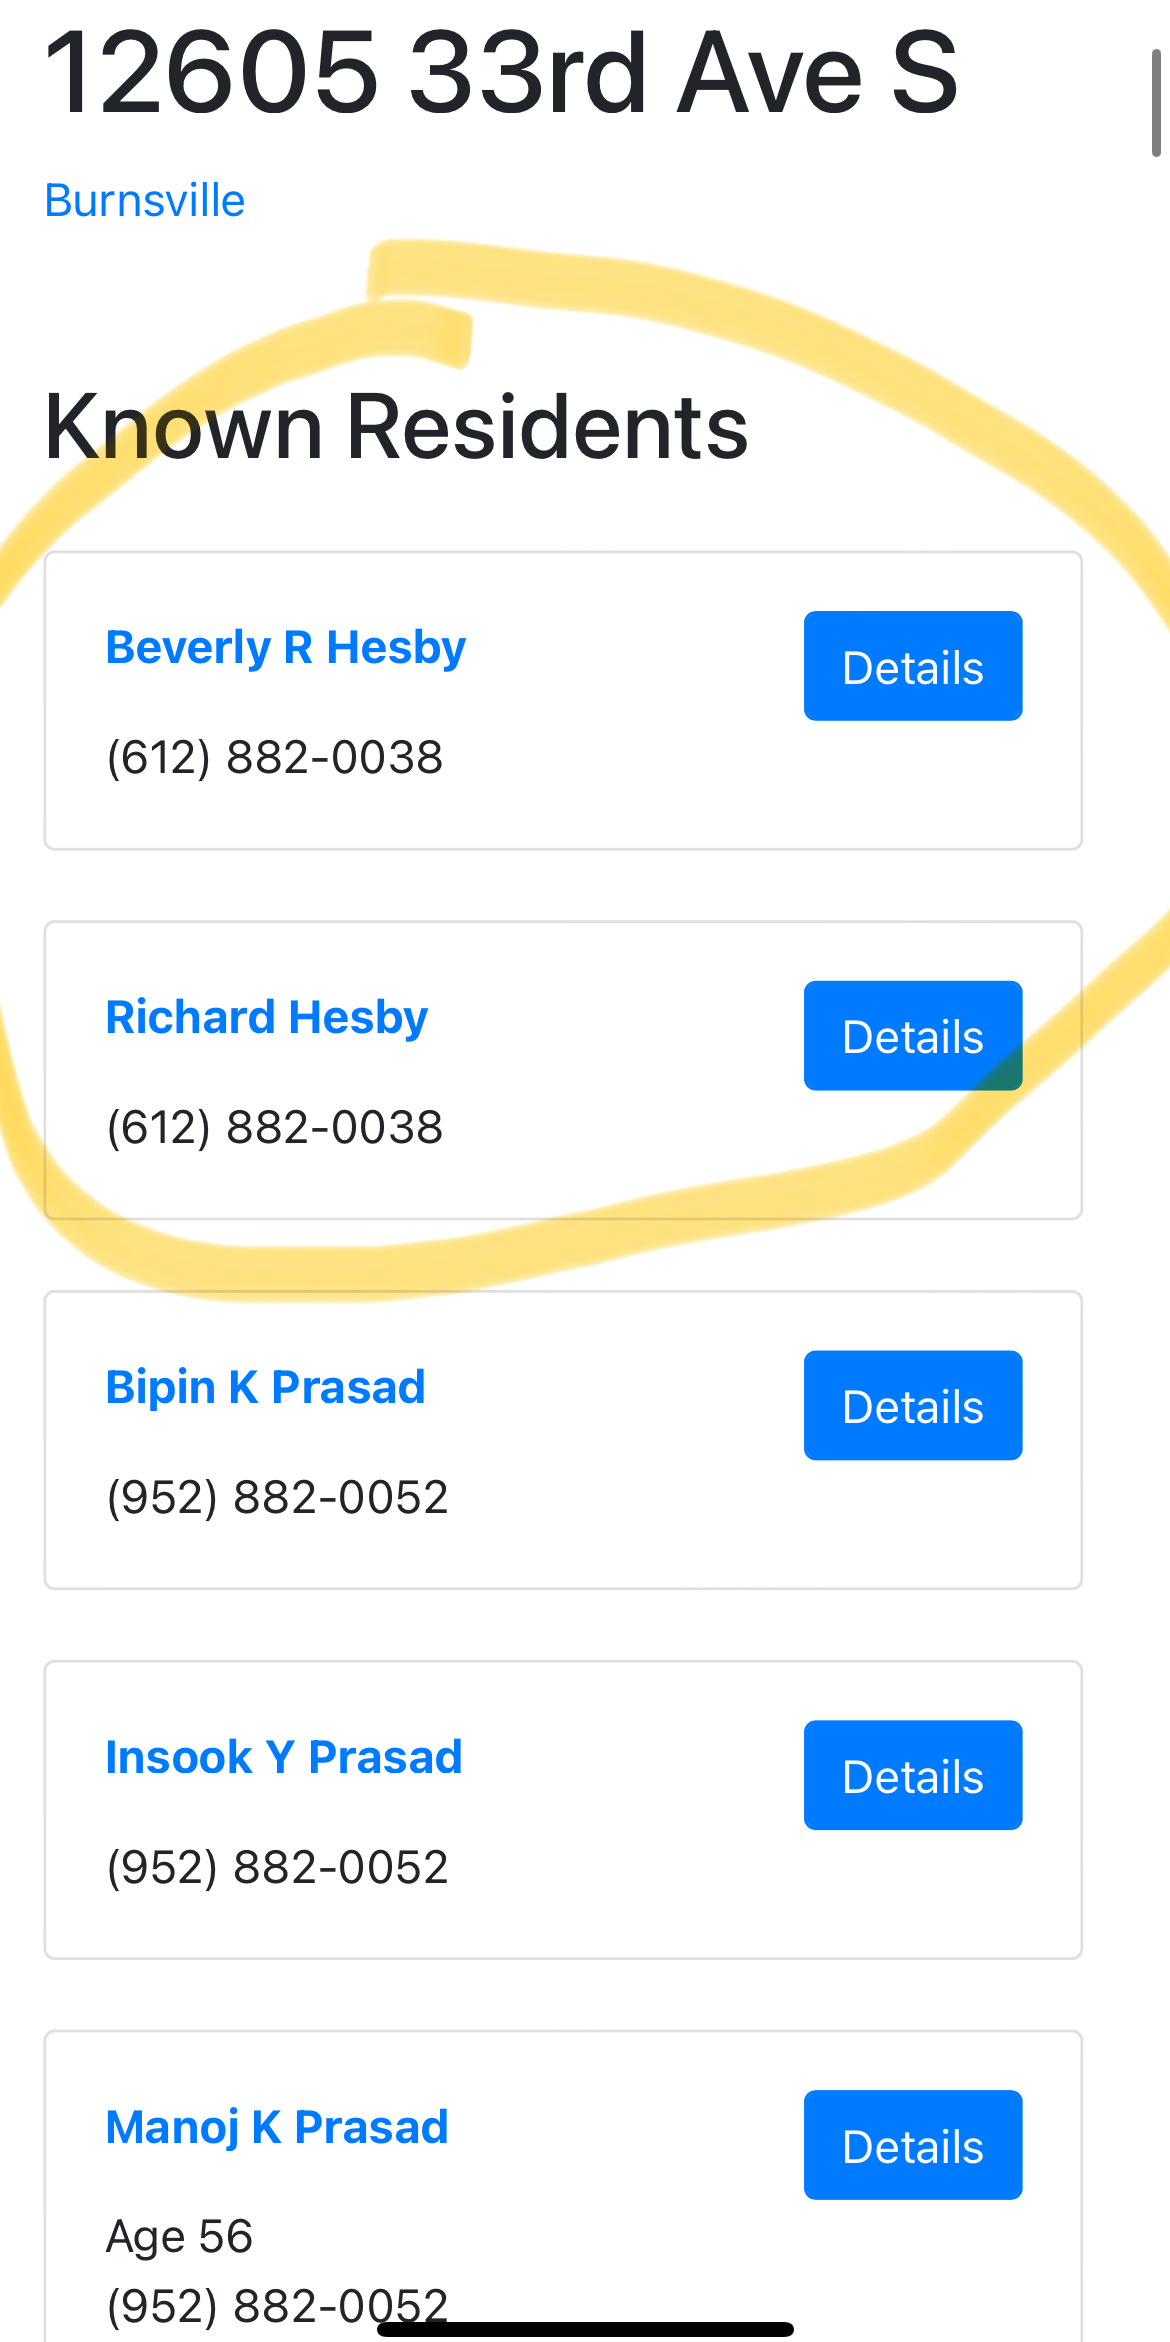Open the Insook Y Prasad link
This screenshot has height=2342, width=1170.
pyautogui.click(x=284, y=1757)
